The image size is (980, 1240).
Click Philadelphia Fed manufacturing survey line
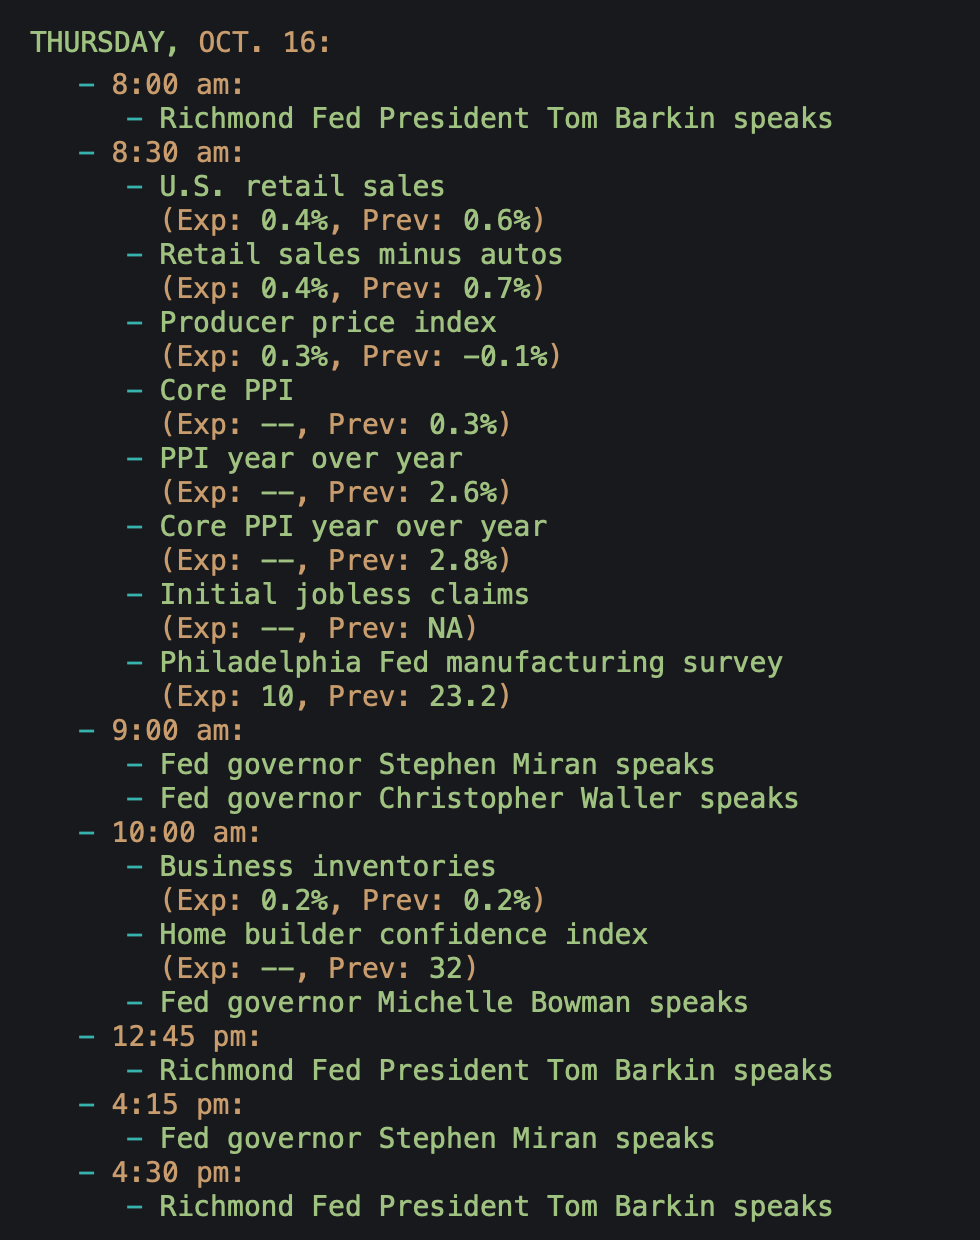point(470,663)
